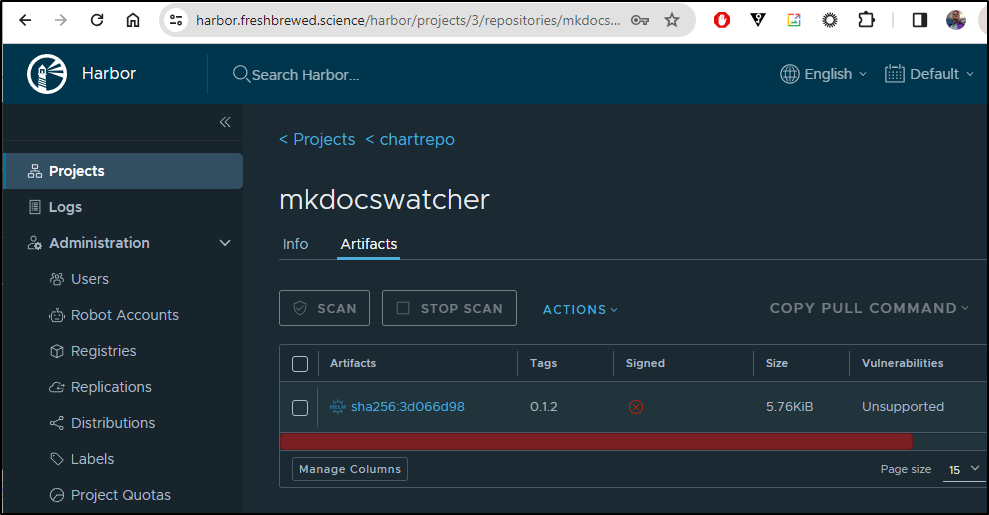Open the extensions puzzle piece menu
The image size is (989, 515).
(x=866, y=20)
